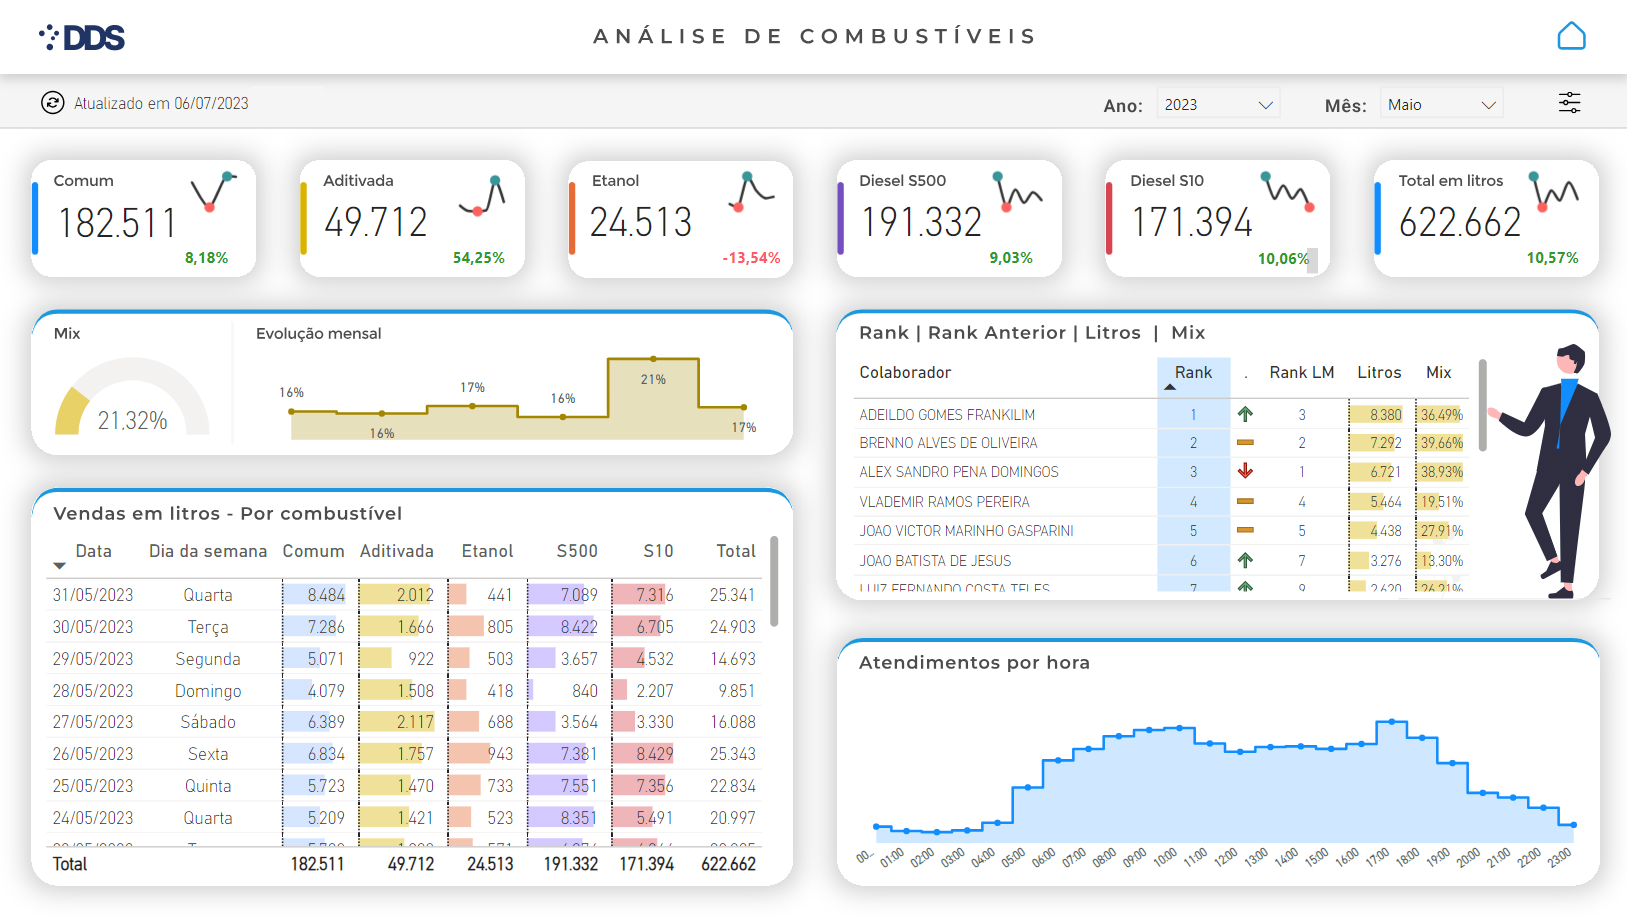The image size is (1627, 916).
Task: Click green up arrow for ADEILDO GOMES FRANKILIM
Action: 1245,414
